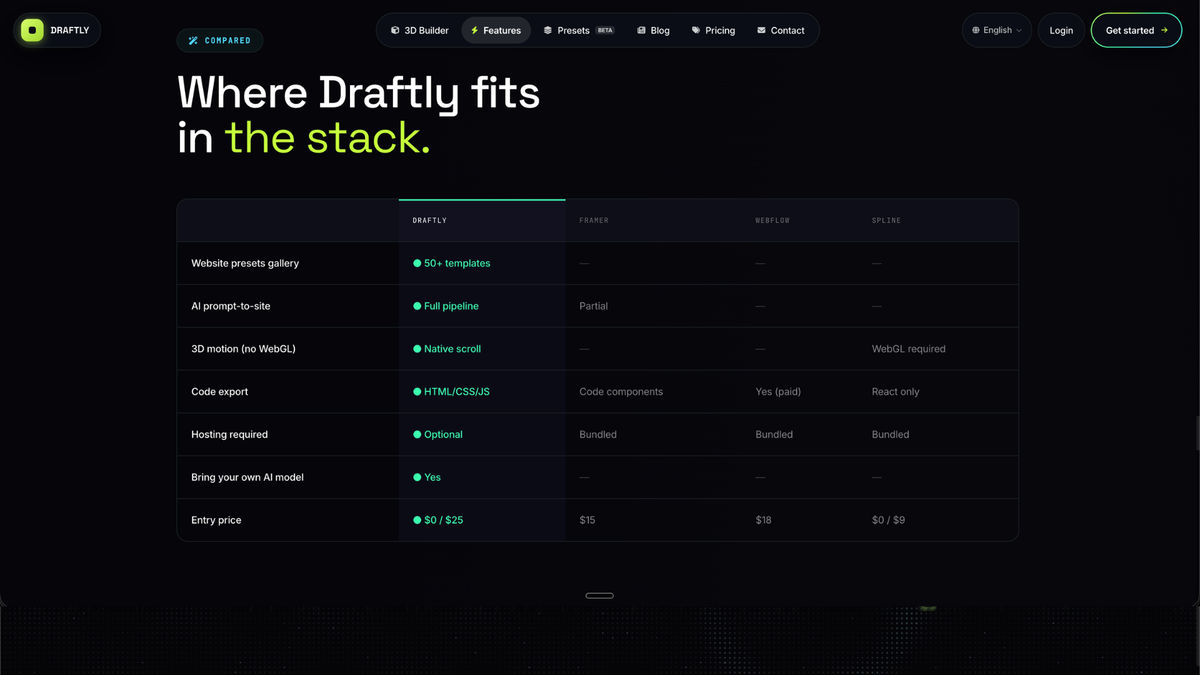Click the Login button
Viewport: 1200px width, 675px height.
click(1061, 30)
